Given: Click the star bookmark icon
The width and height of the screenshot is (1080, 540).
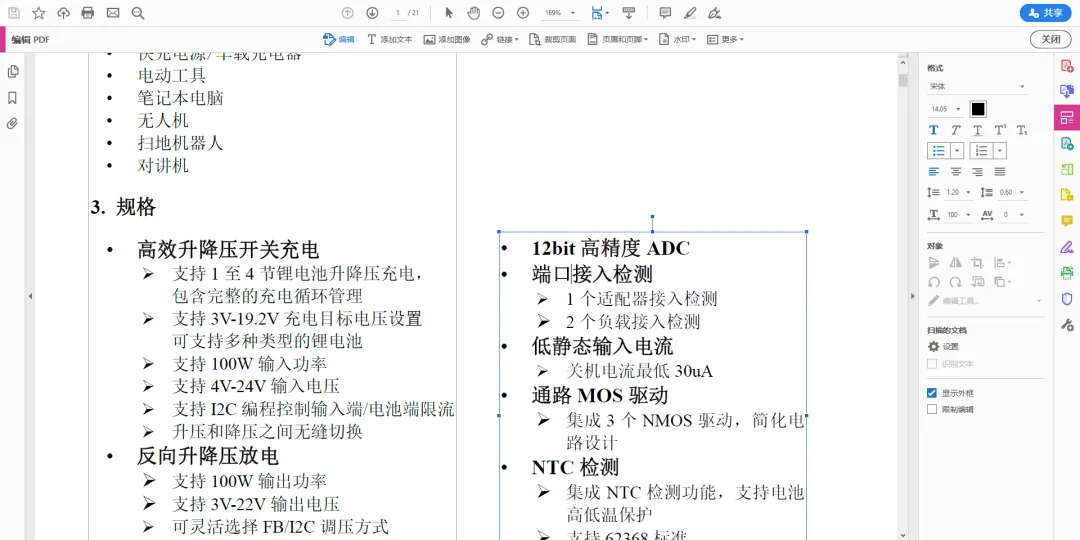Looking at the screenshot, I should tap(39, 12).
